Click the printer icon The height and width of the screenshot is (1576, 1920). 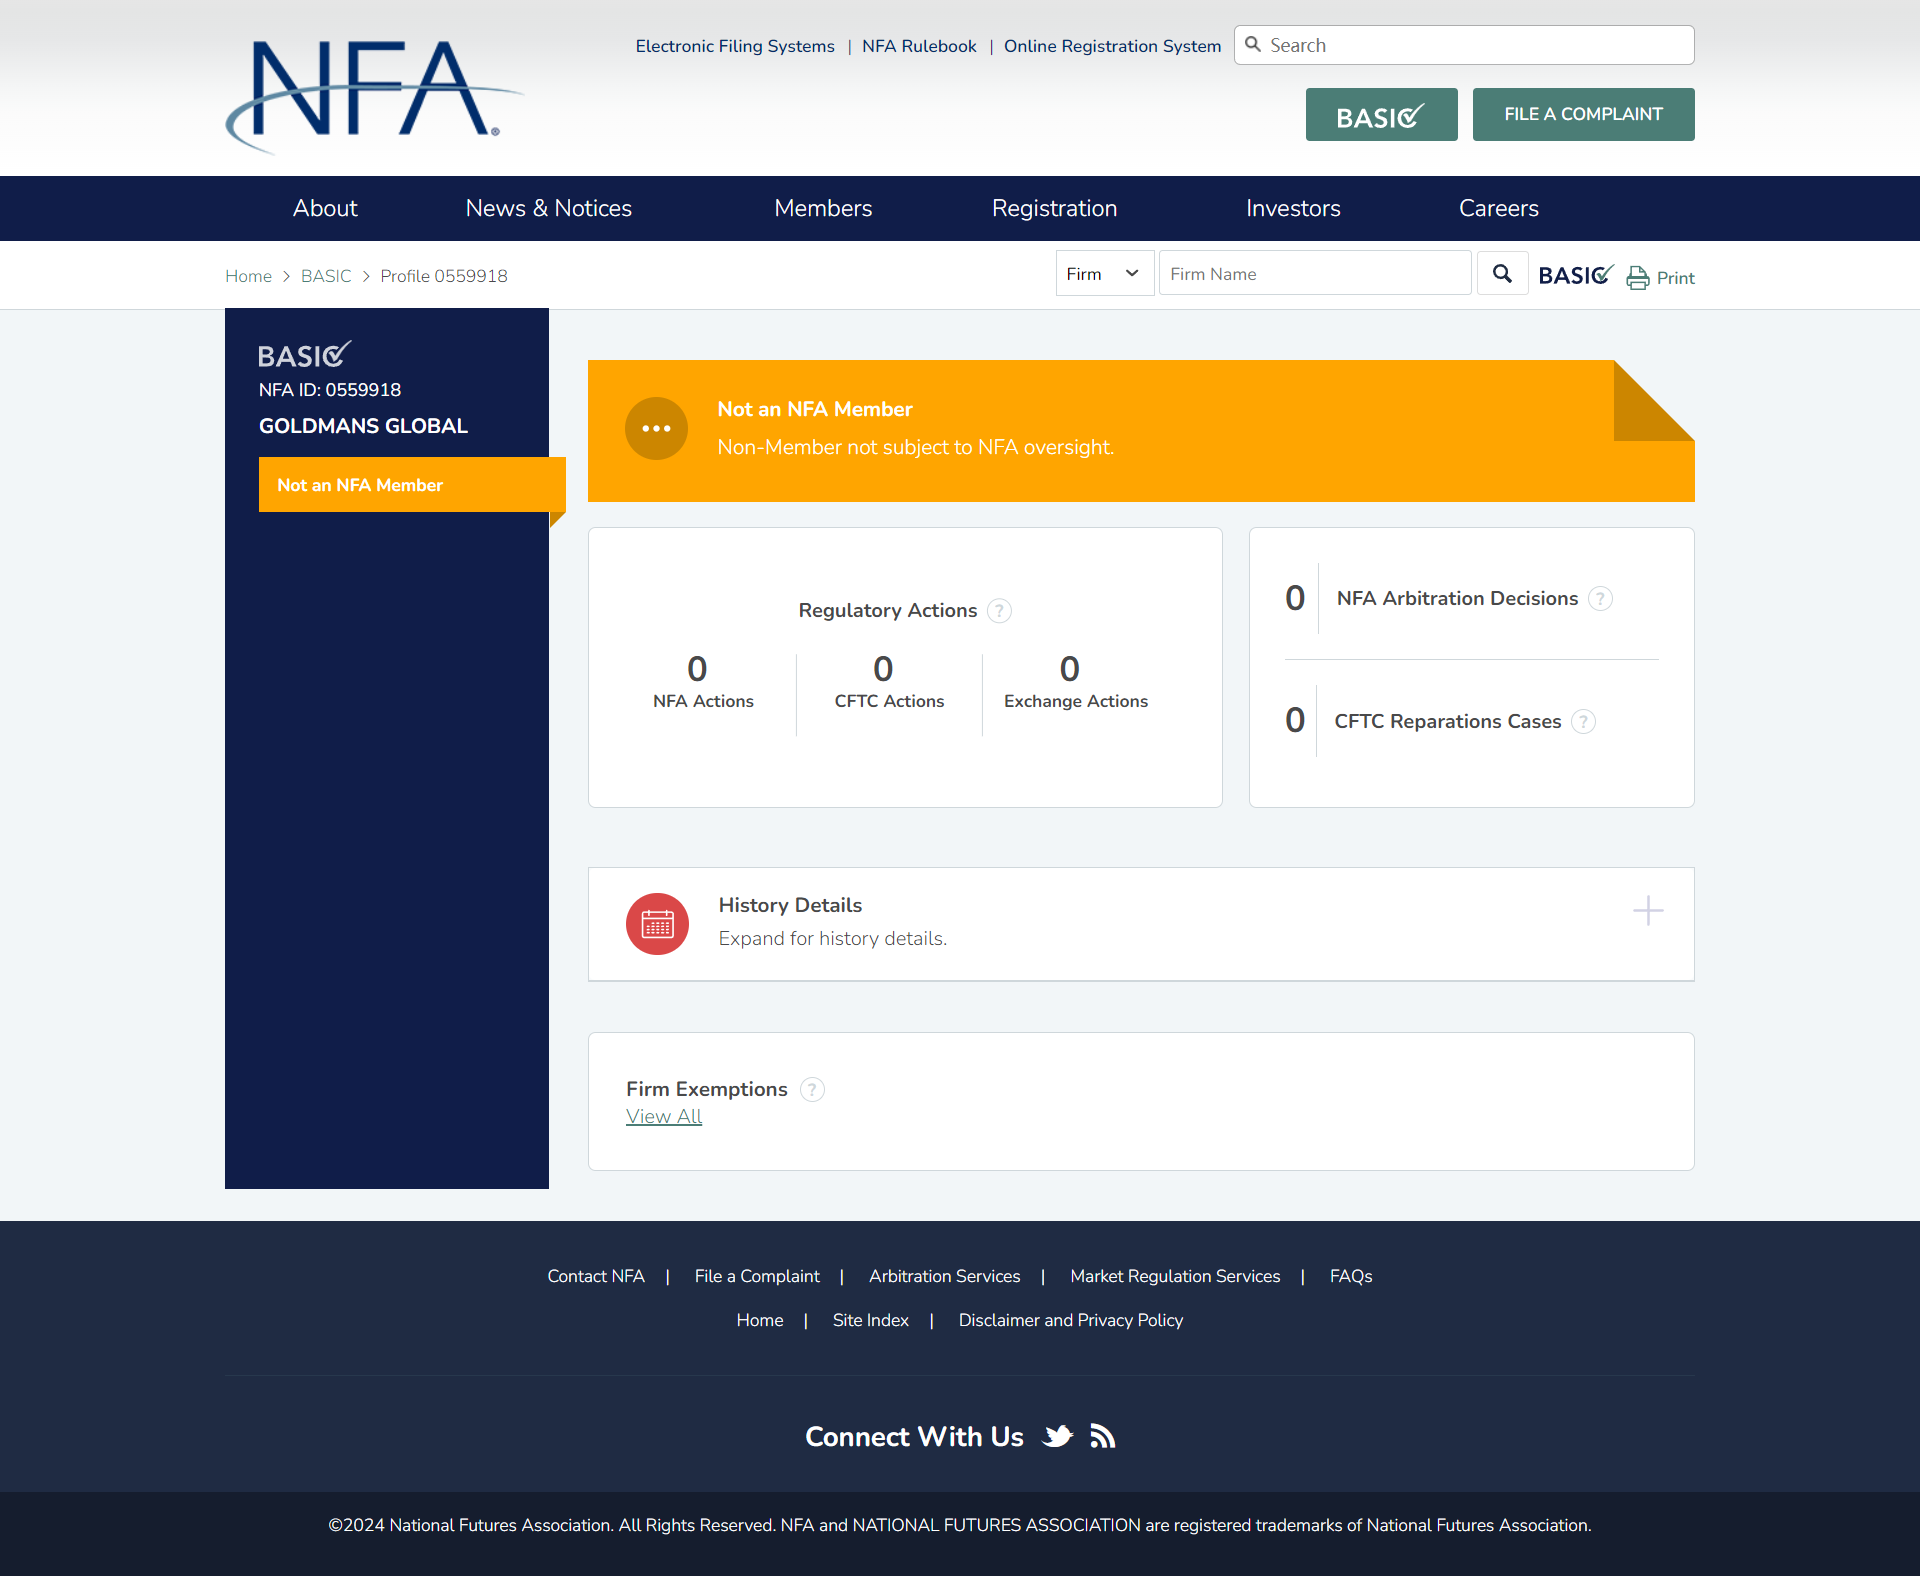[x=1638, y=278]
